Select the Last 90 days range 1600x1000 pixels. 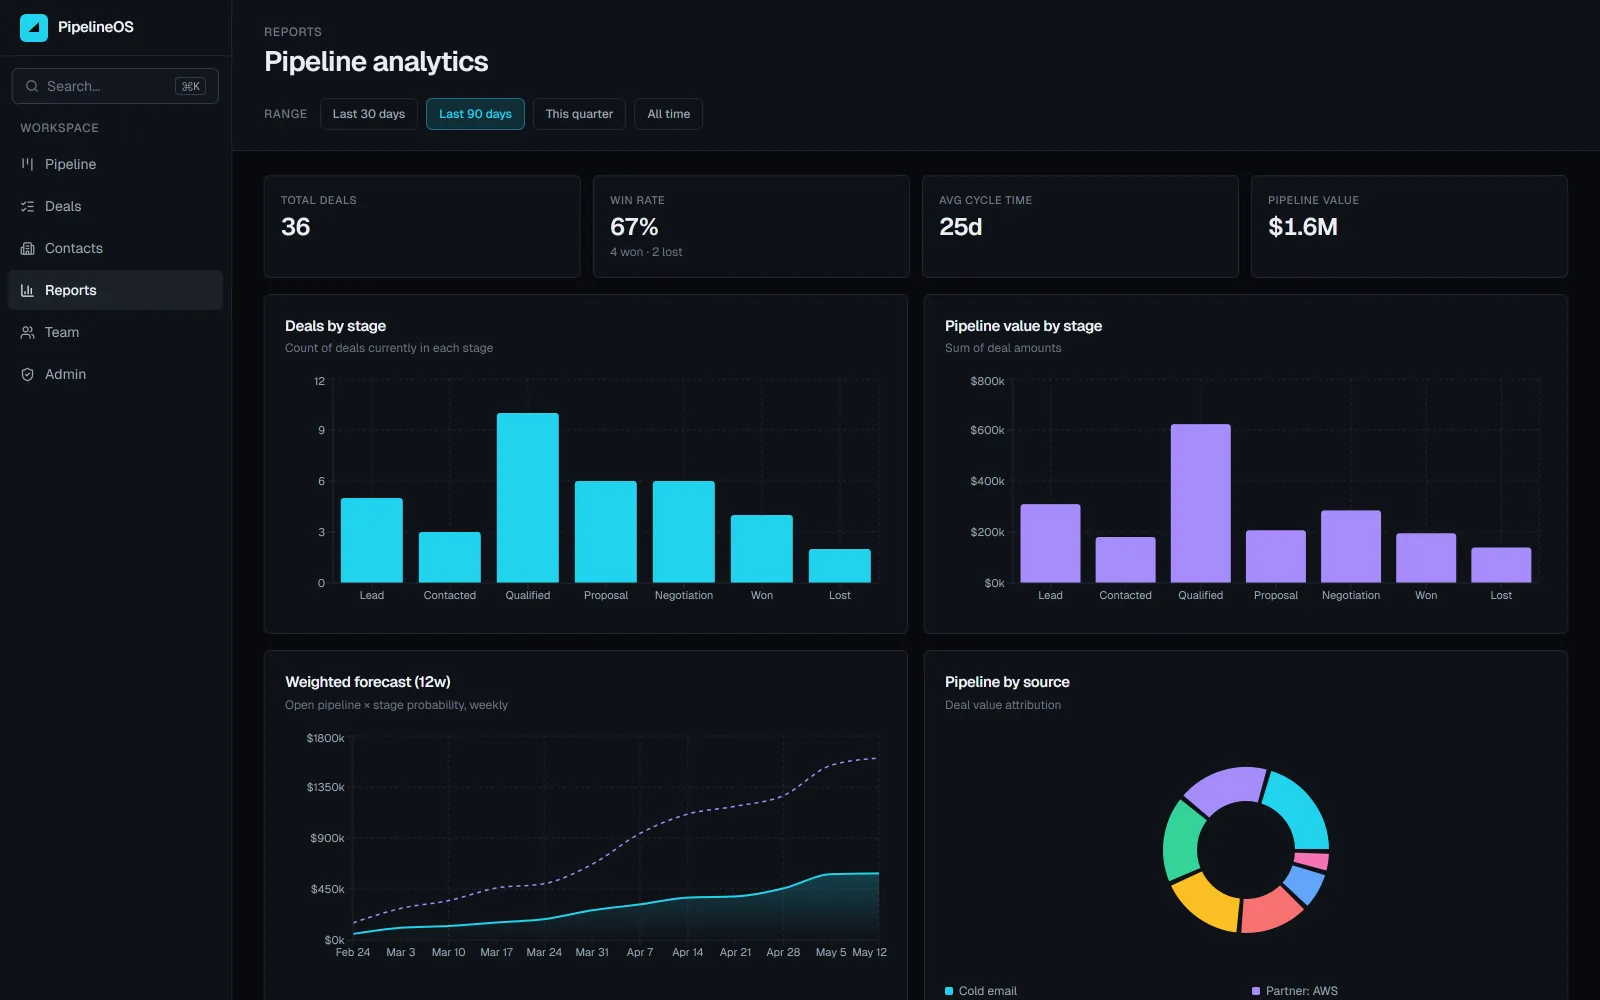coord(475,114)
